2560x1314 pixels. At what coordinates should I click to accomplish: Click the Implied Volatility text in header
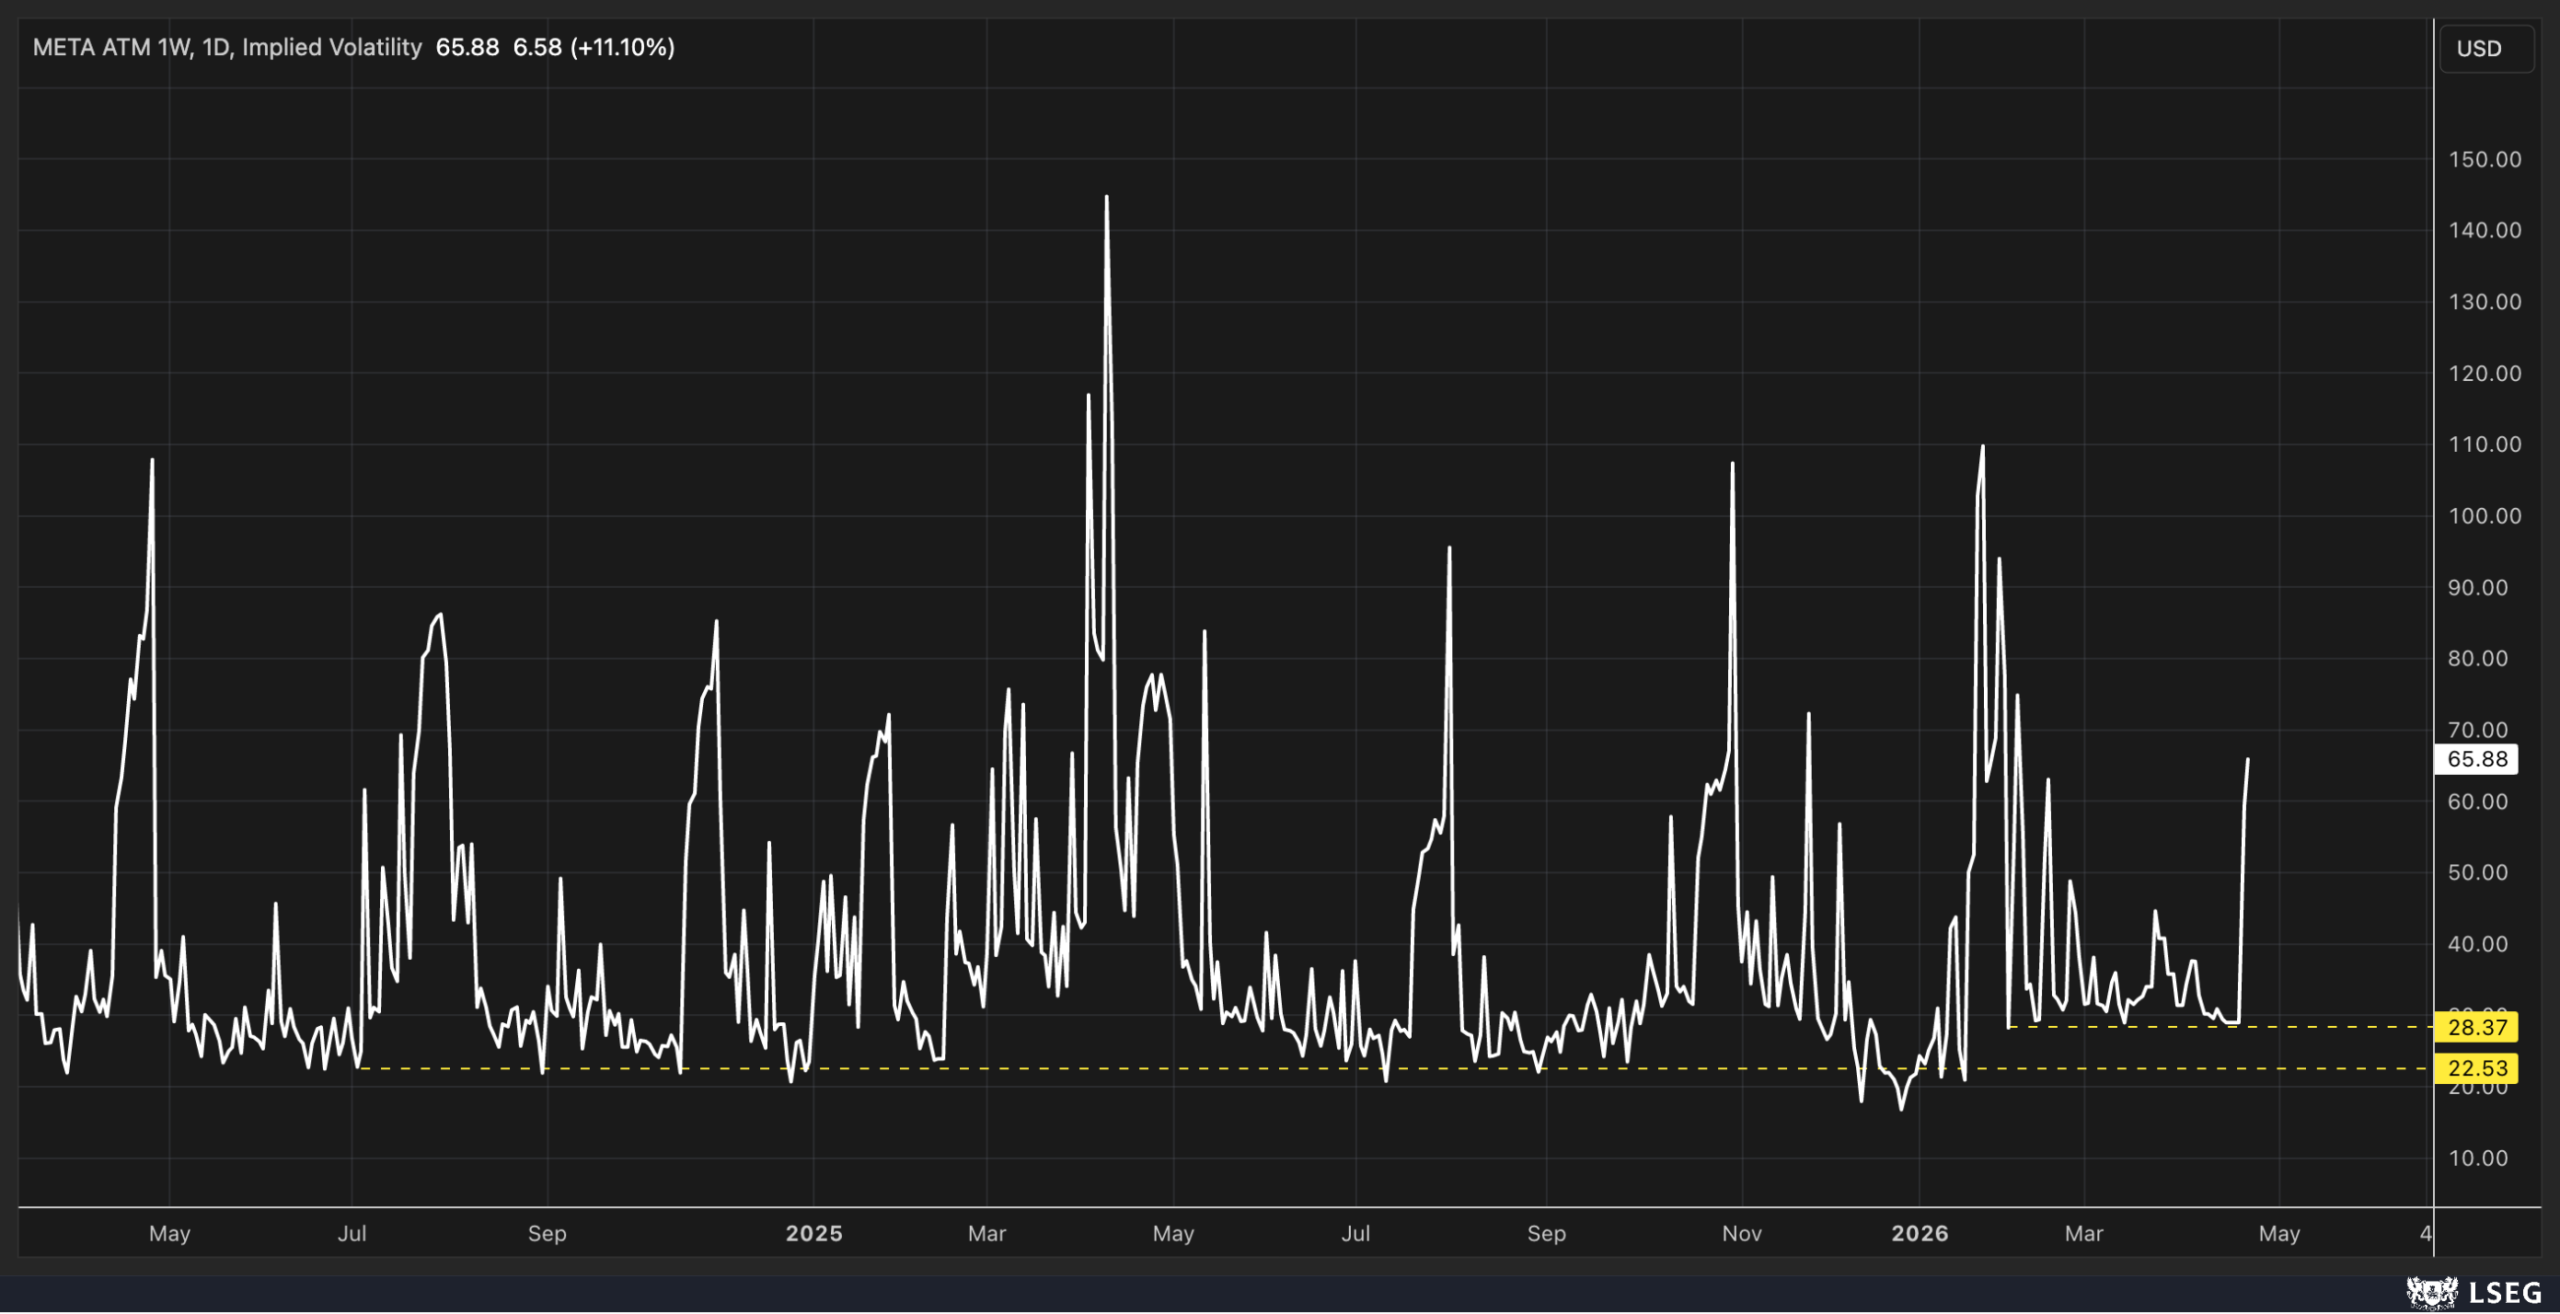pos(332,47)
